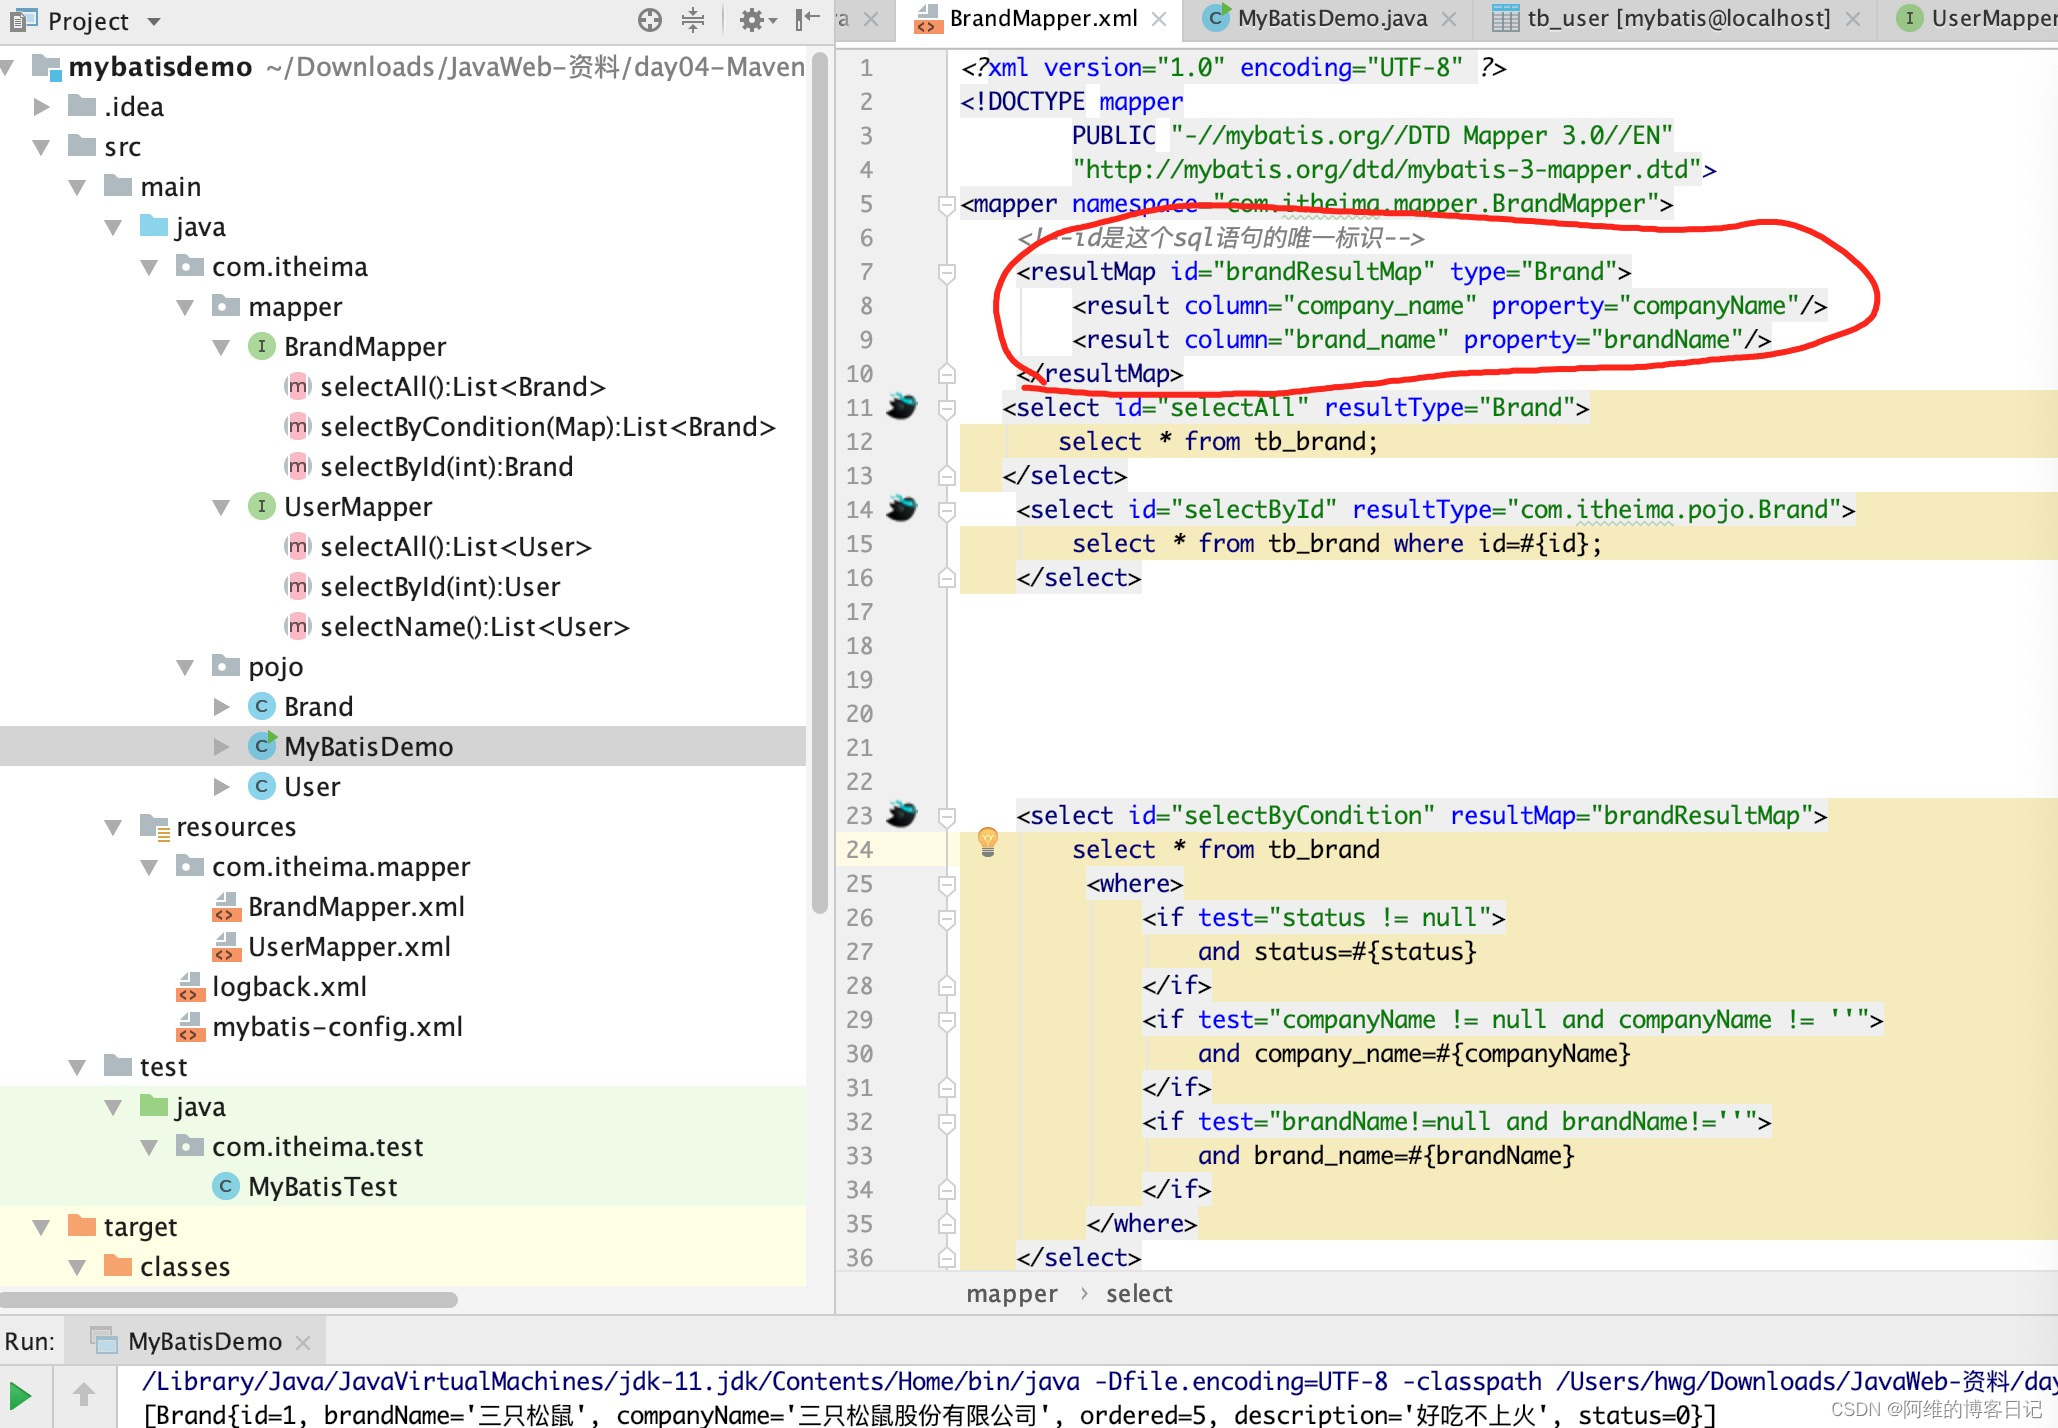Fold the mapper tag at line 5
Screen dimensions: 2058x1428
pyautogui.click(x=946, y=205)
